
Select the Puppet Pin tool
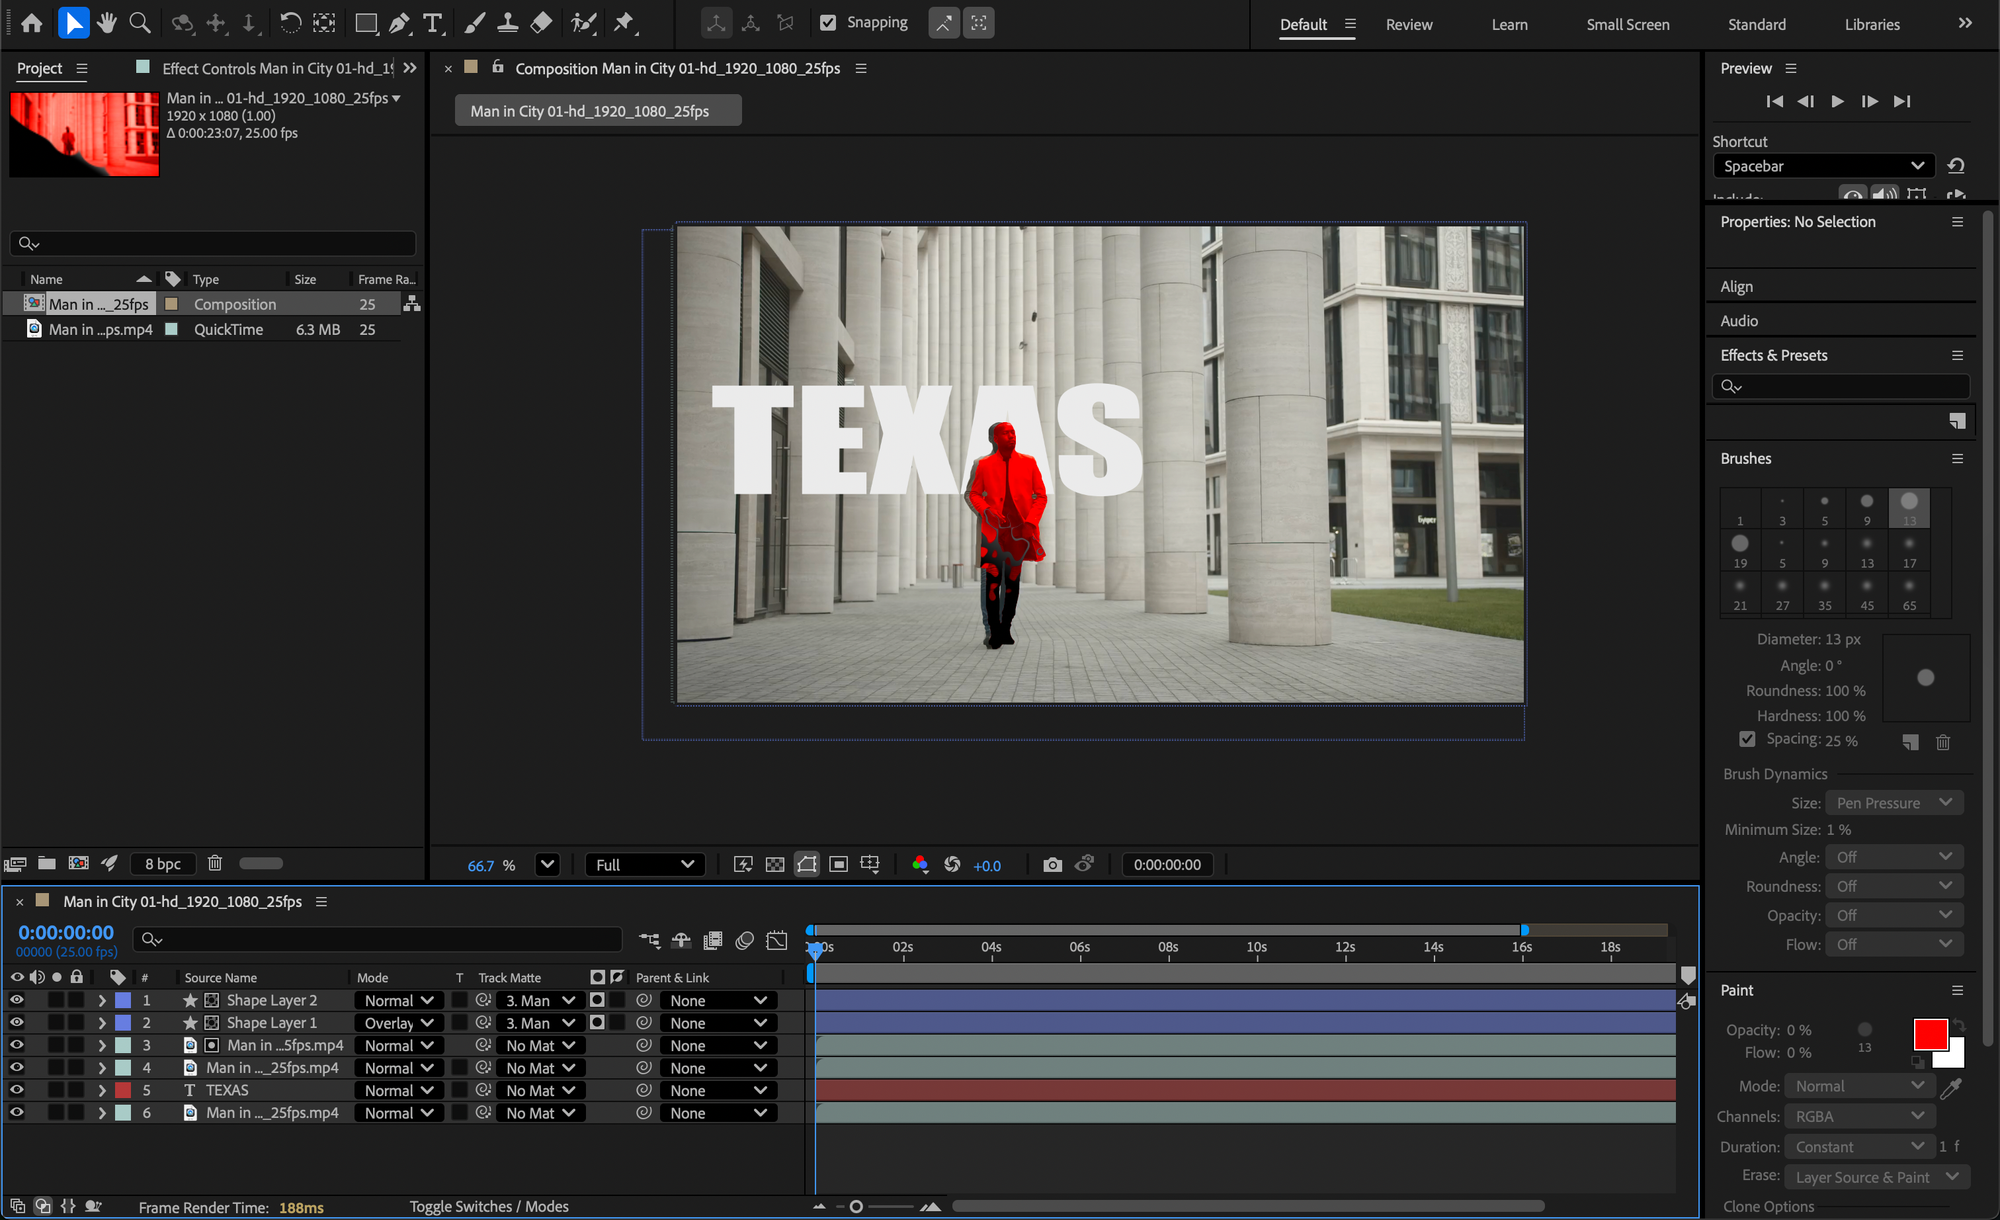pyautogui.click(x=625, y=23)
